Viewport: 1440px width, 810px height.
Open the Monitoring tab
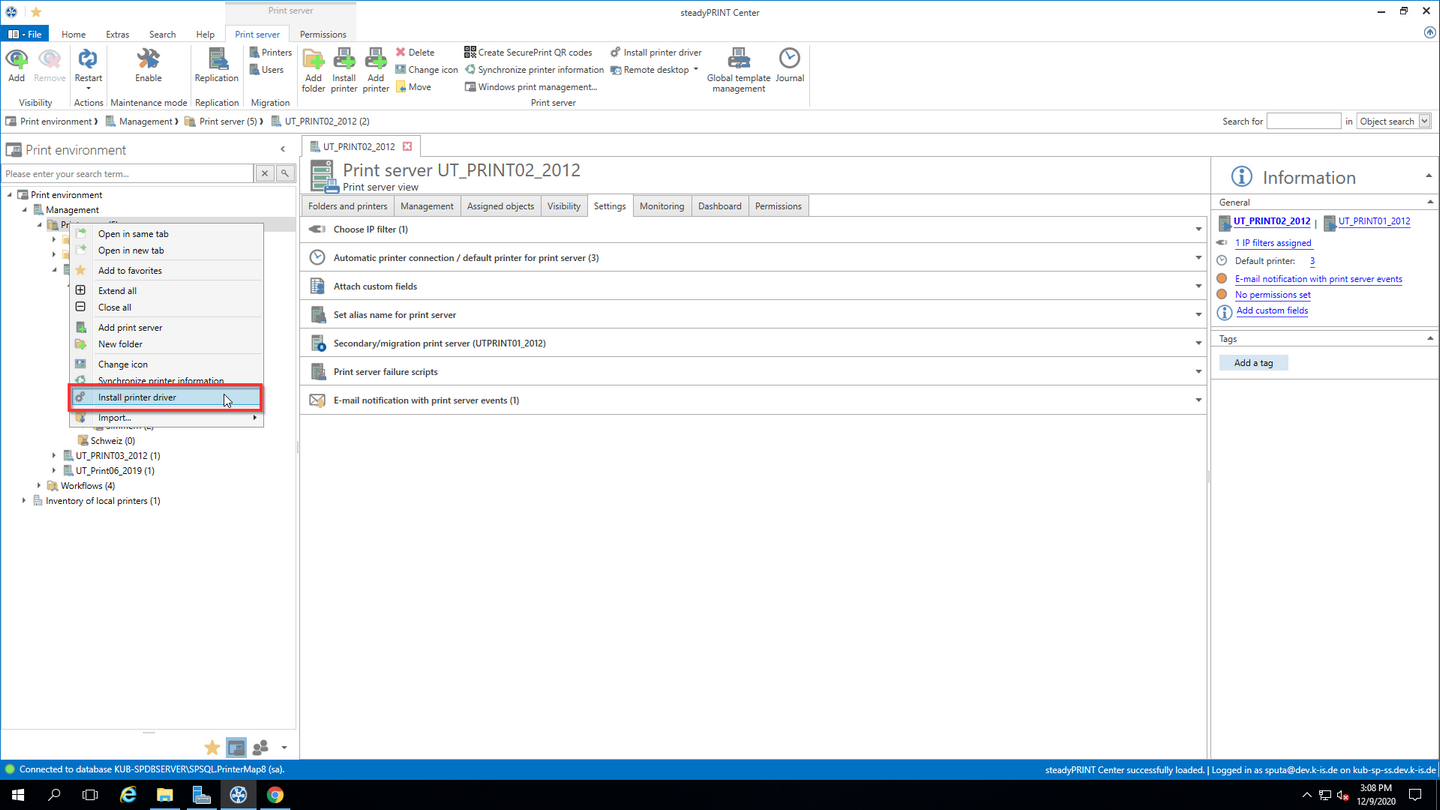(662, 206)
